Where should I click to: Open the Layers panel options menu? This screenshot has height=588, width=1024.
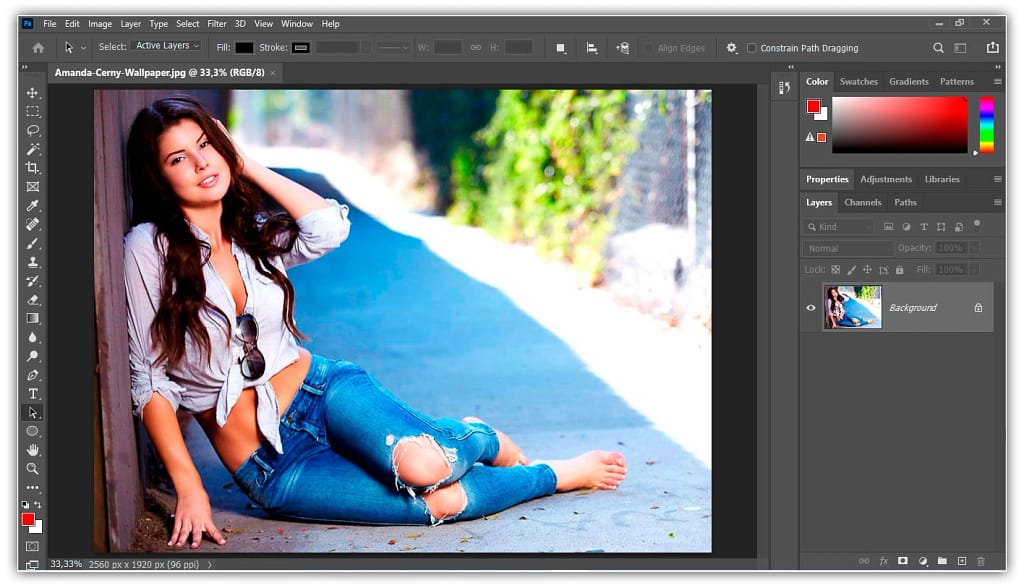click(997, 203)
